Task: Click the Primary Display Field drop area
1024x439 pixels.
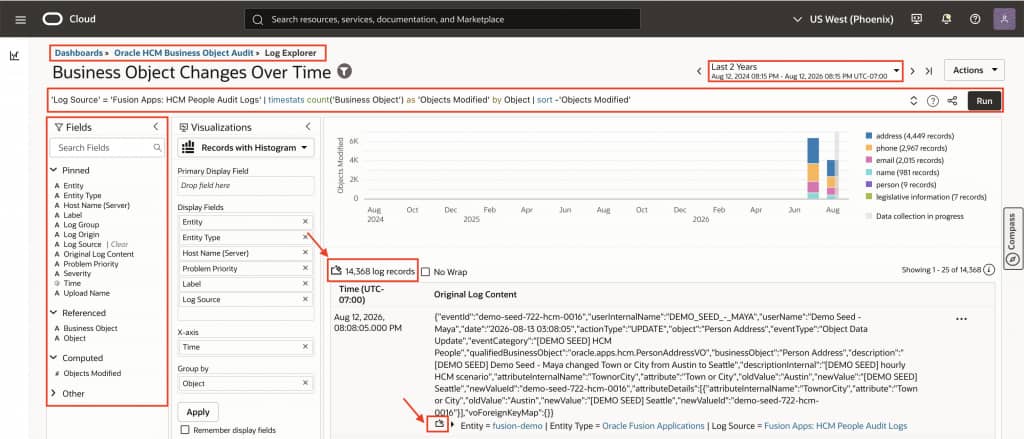Action: coord(246,186)
